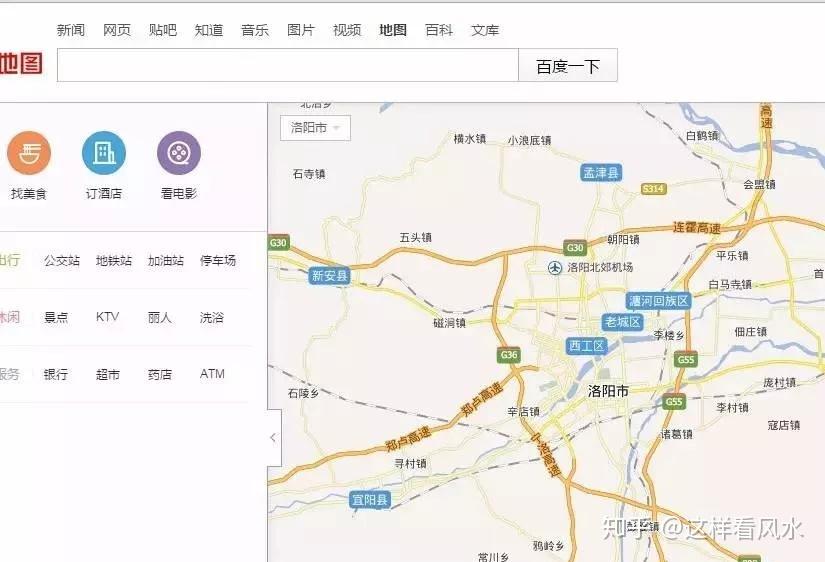Click the 石陵乡 township label

click(304, 393)
